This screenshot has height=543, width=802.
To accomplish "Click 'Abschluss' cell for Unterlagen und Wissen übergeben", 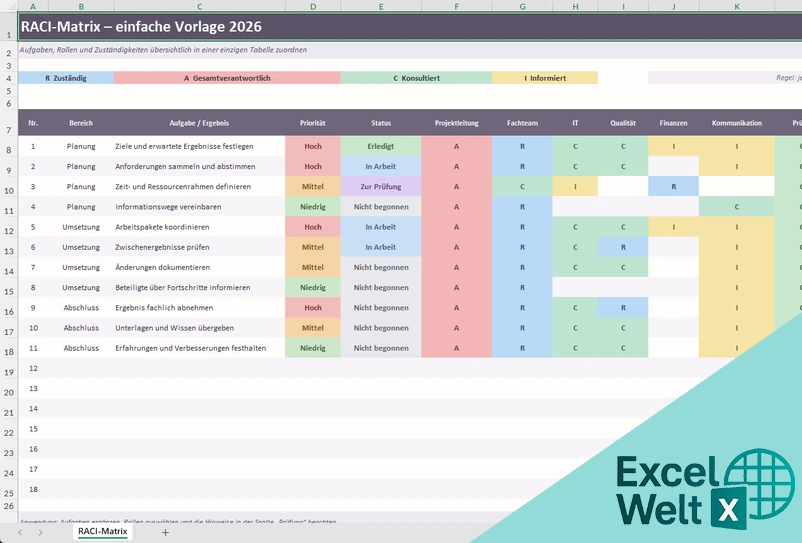I will click(81, 328).
